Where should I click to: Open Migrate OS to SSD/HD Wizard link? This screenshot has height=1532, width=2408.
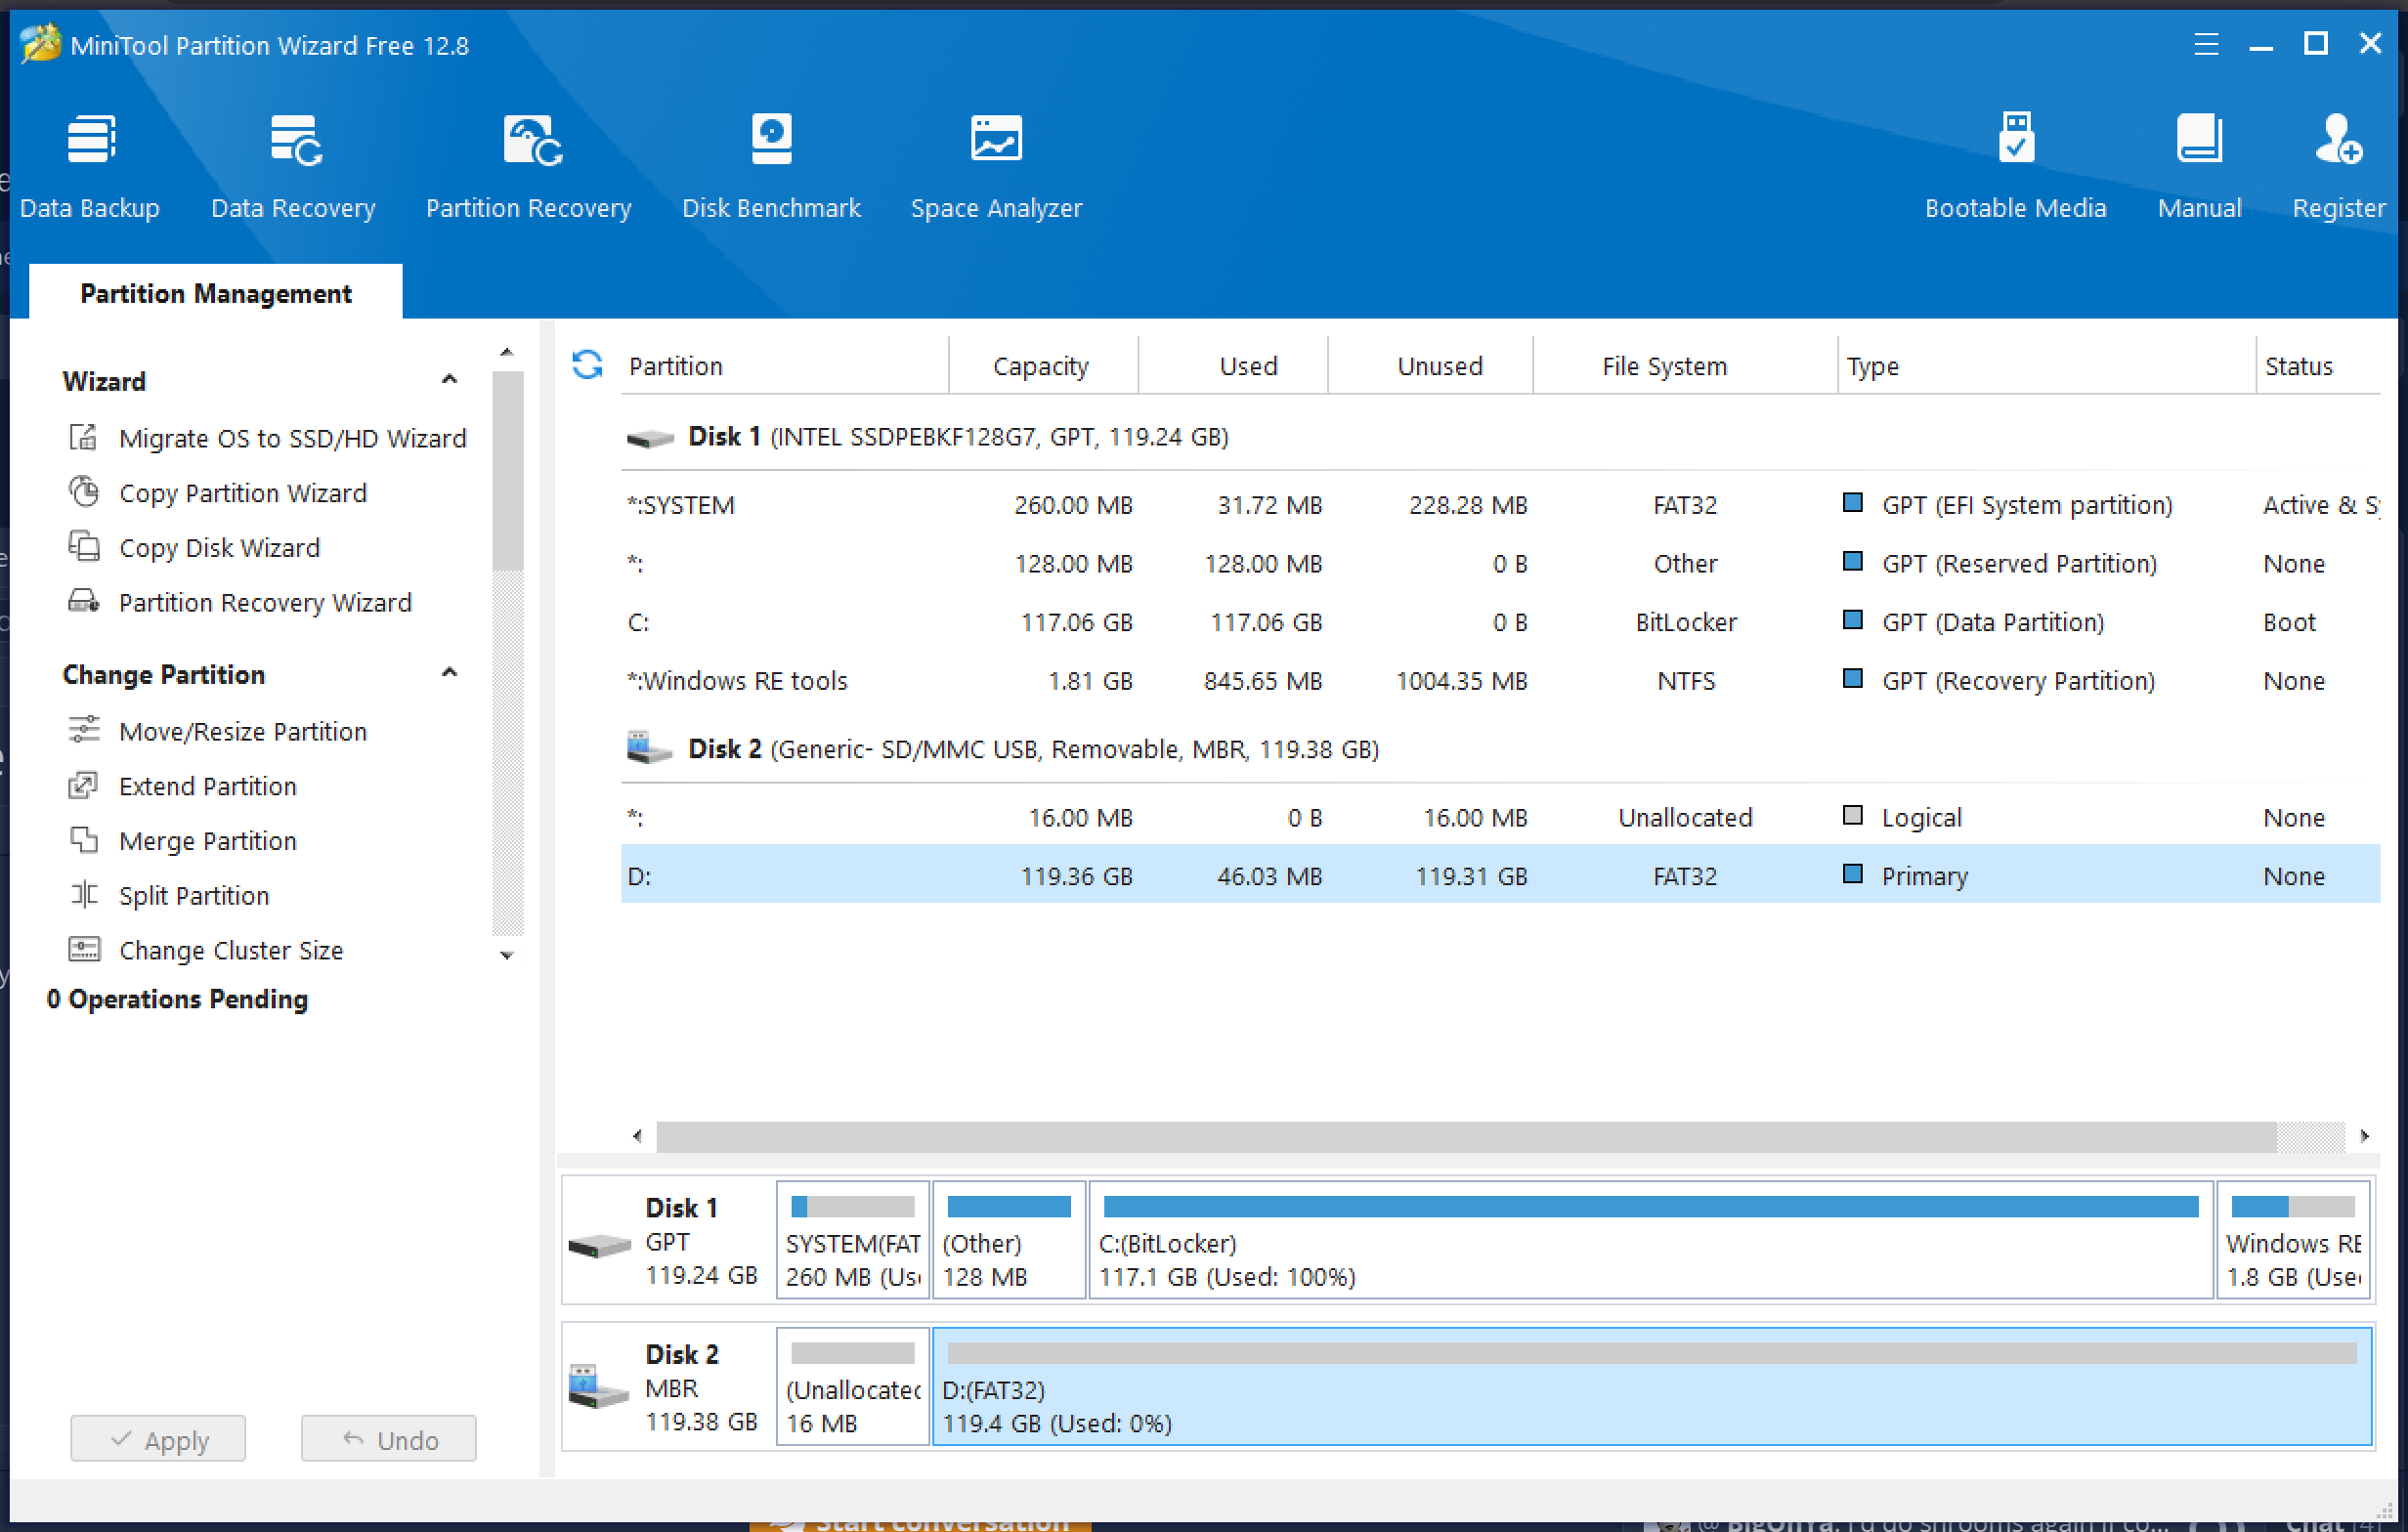pos(293,438)
